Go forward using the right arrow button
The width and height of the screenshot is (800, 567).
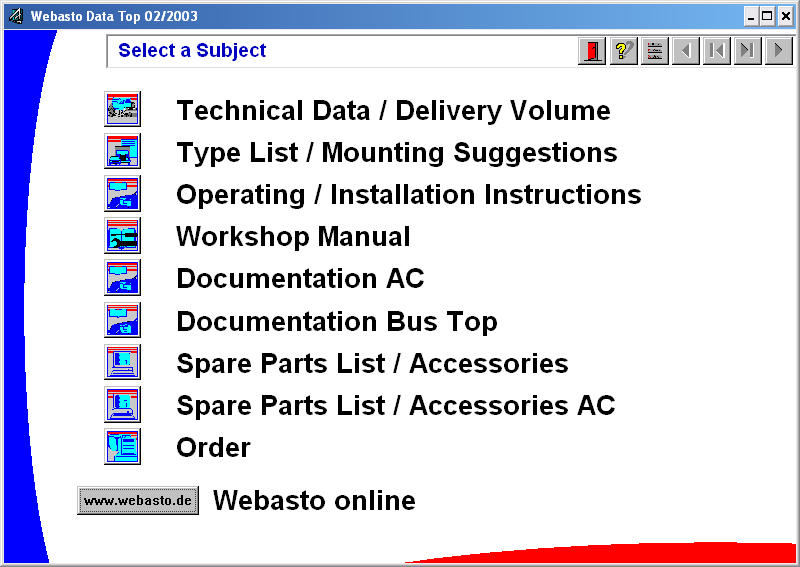779,51
